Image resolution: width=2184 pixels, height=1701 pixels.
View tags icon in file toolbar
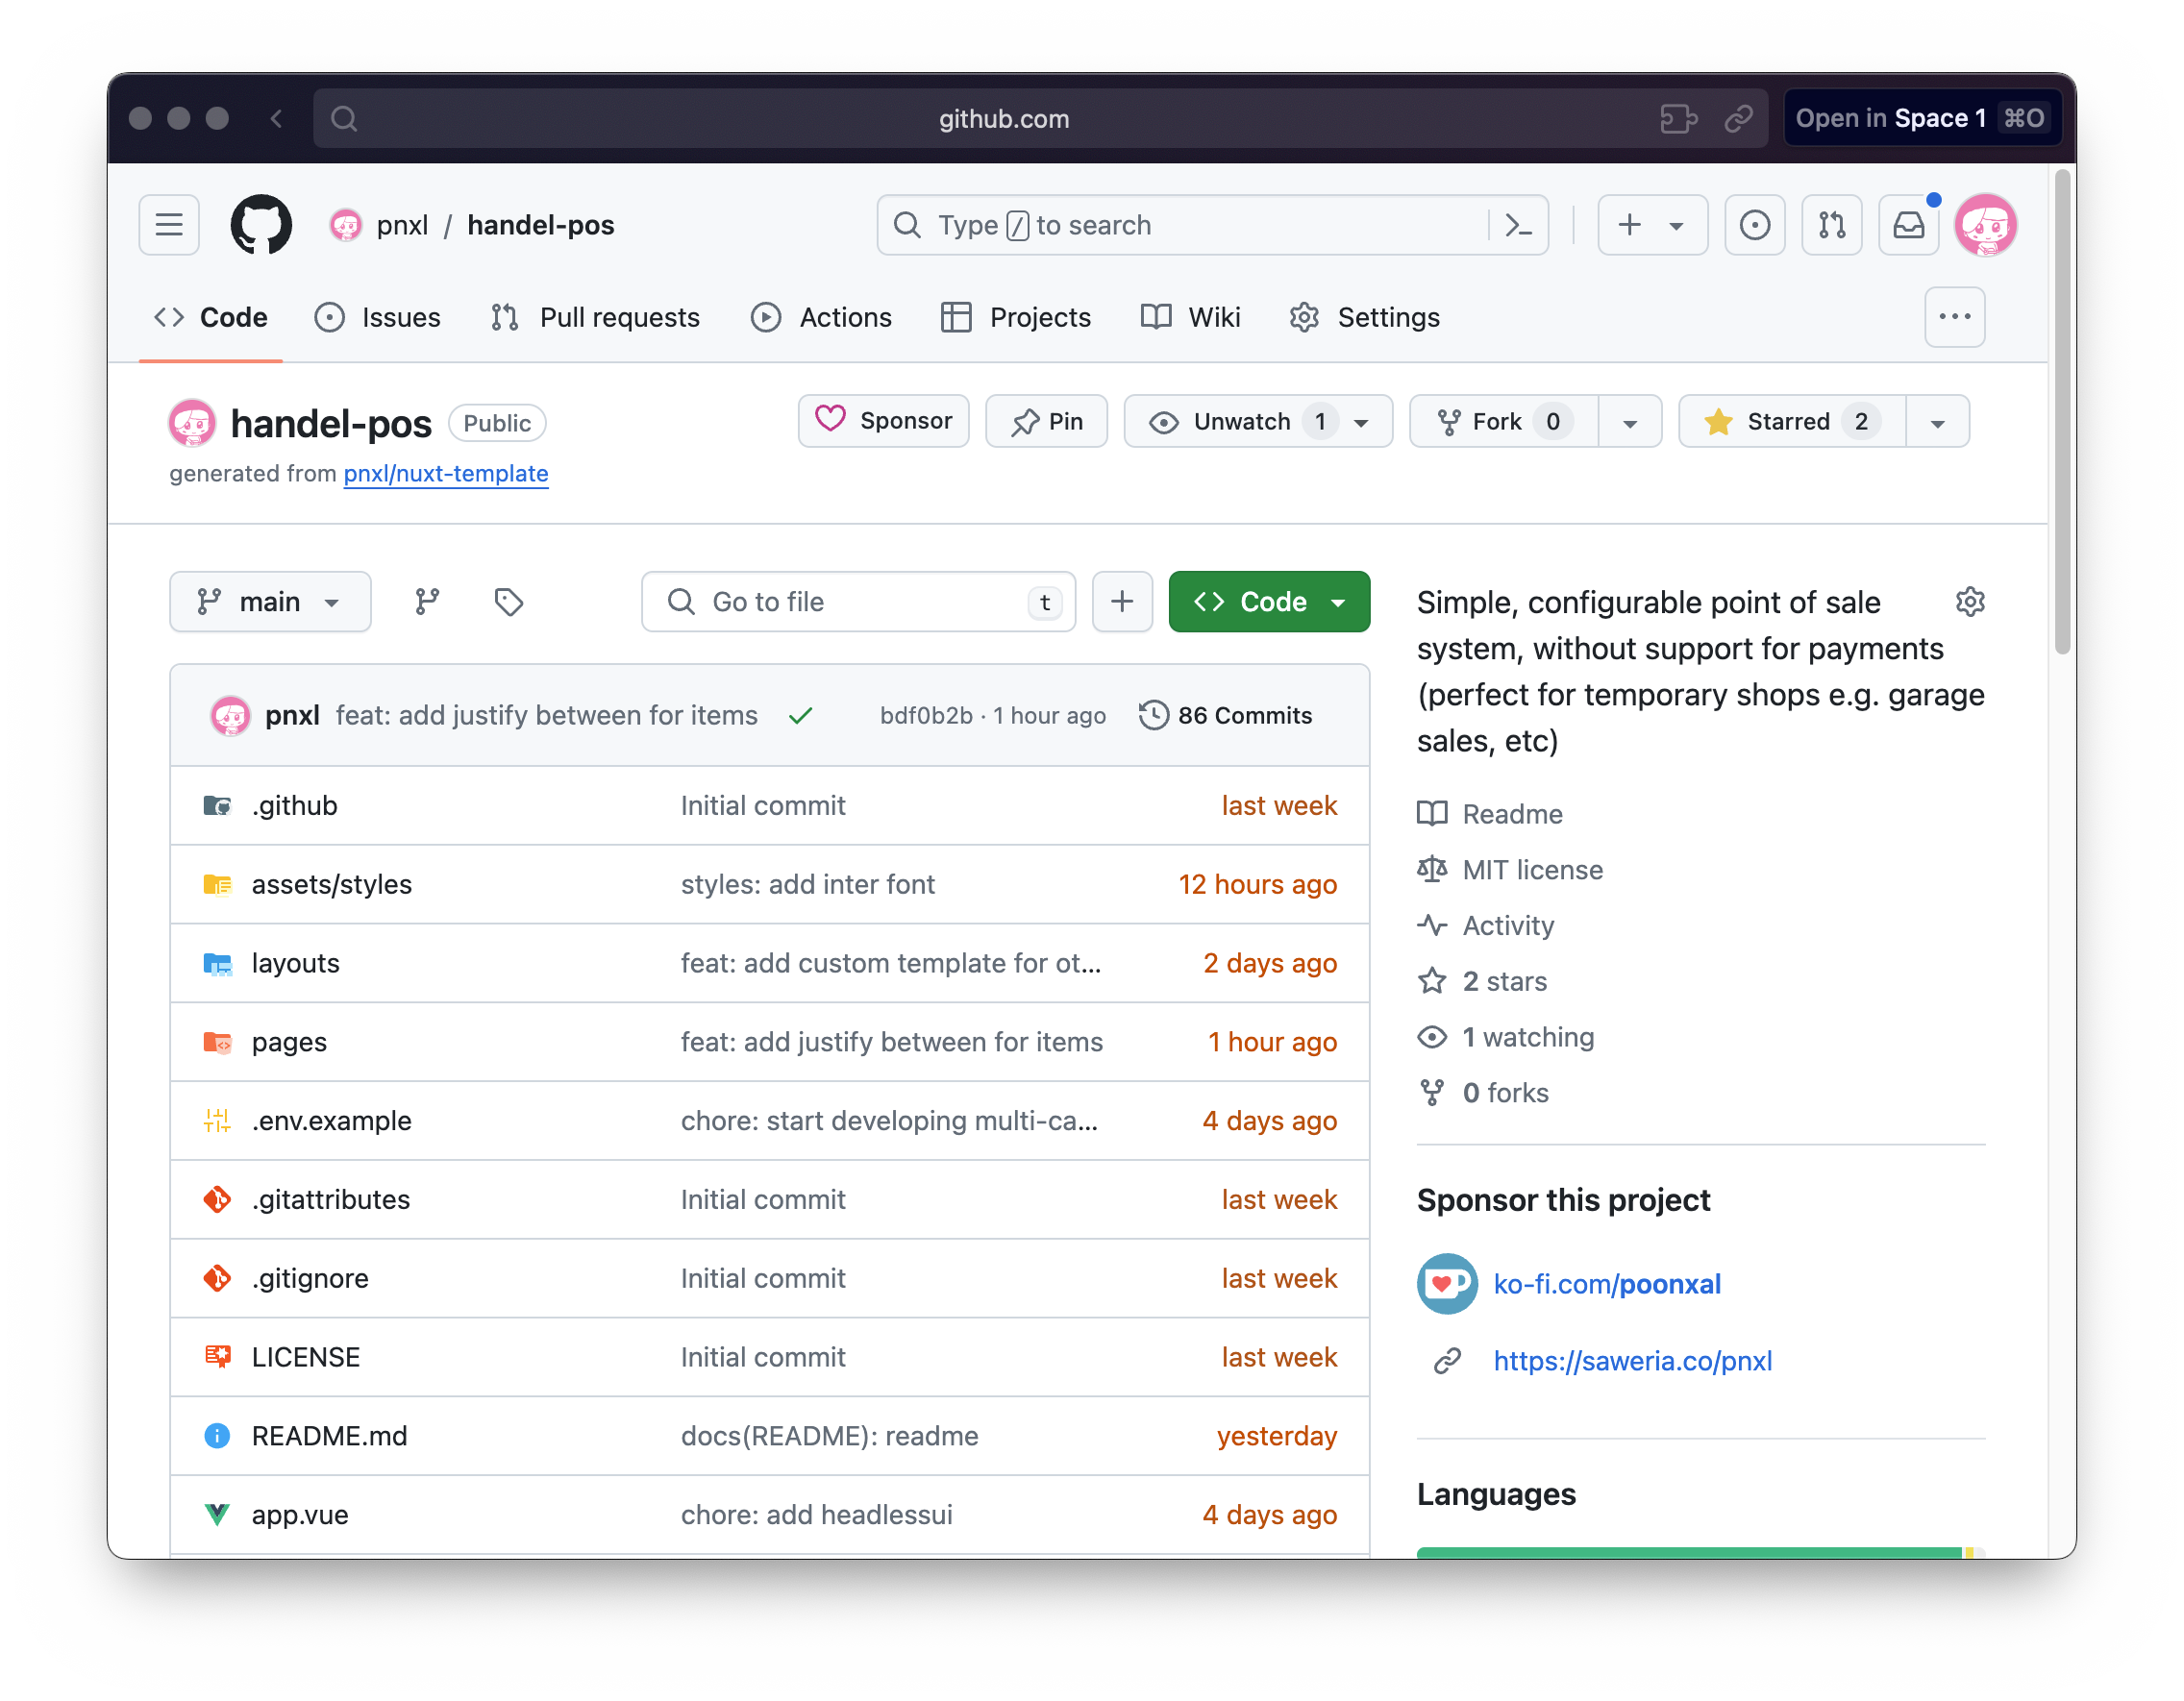coord(509,602)
